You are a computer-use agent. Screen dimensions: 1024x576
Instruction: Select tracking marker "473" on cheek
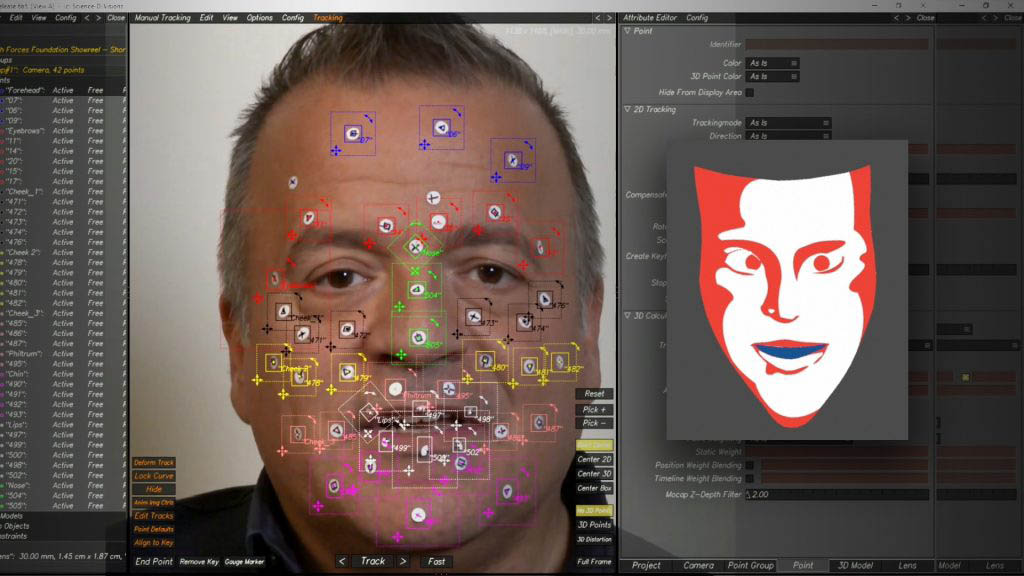point(474,317)
